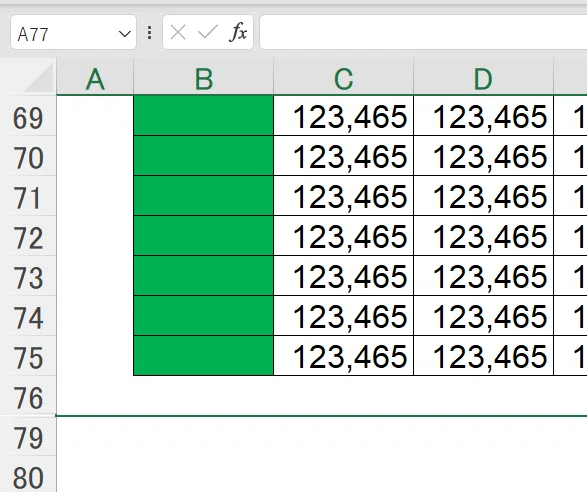Select row 72 header

pos(28,236)
